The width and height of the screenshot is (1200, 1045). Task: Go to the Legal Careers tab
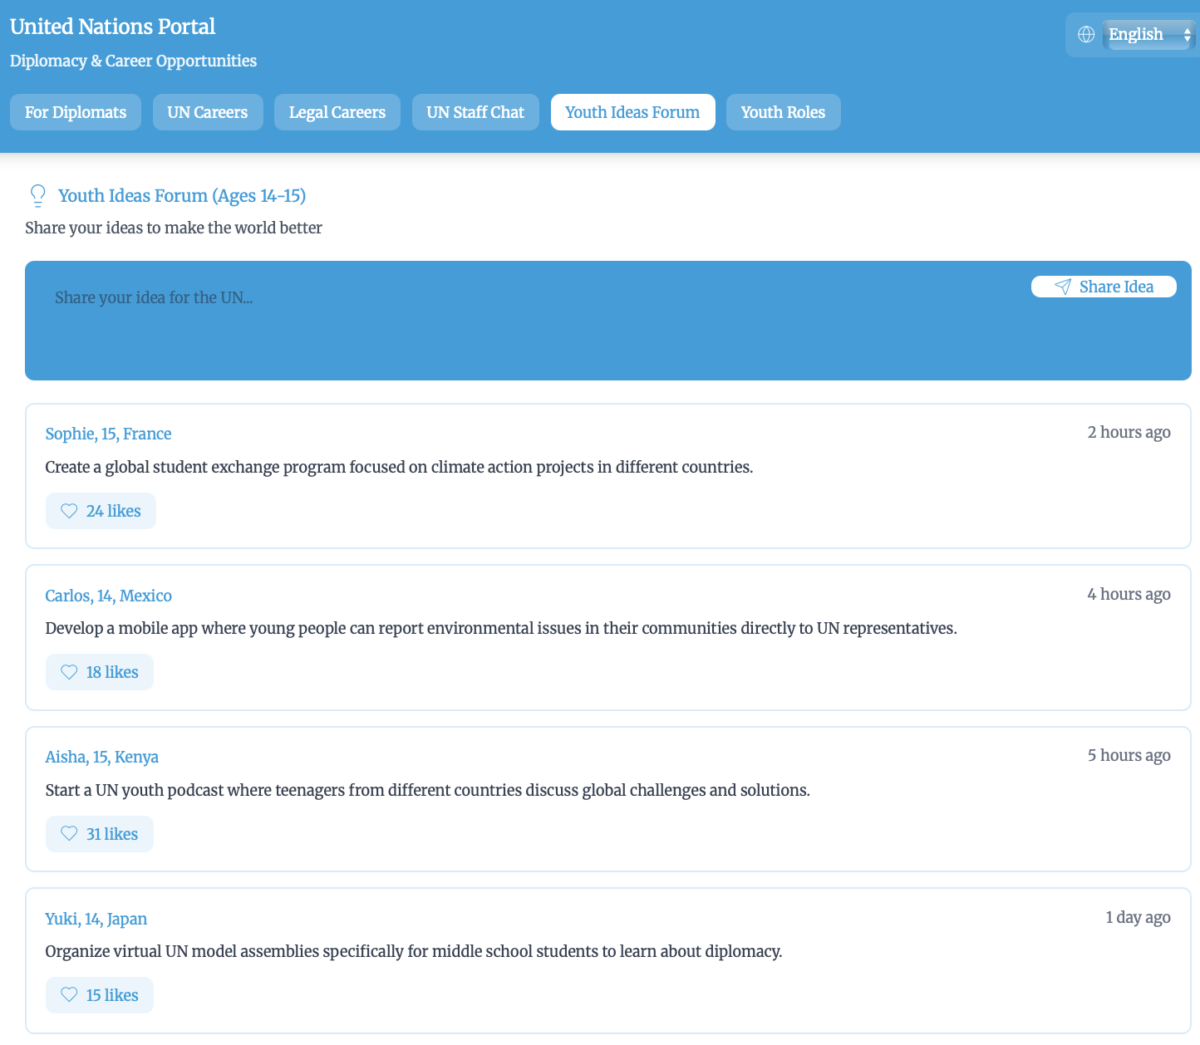[337, 112]
